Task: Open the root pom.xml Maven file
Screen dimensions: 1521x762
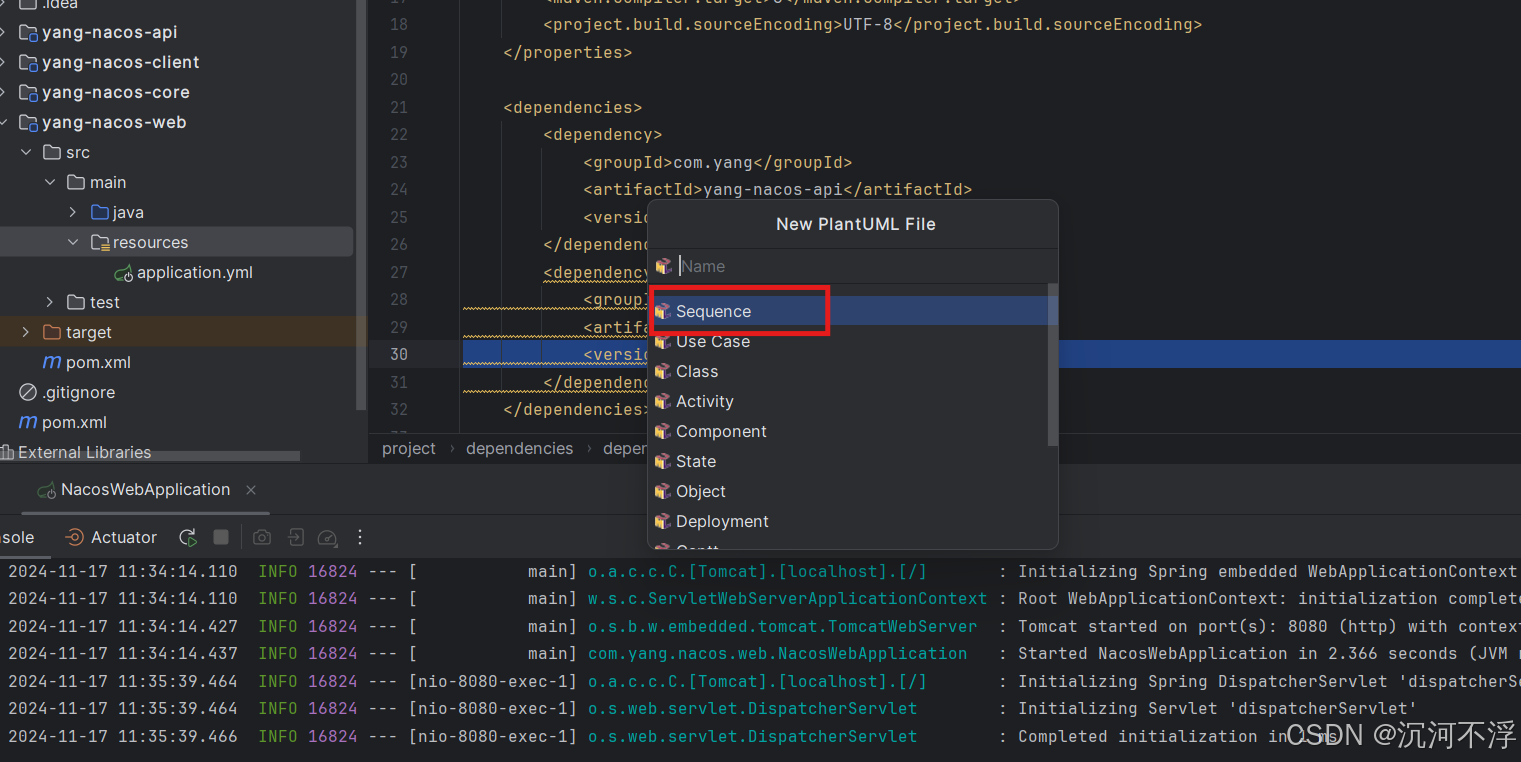Action: (x=74, y=422)
